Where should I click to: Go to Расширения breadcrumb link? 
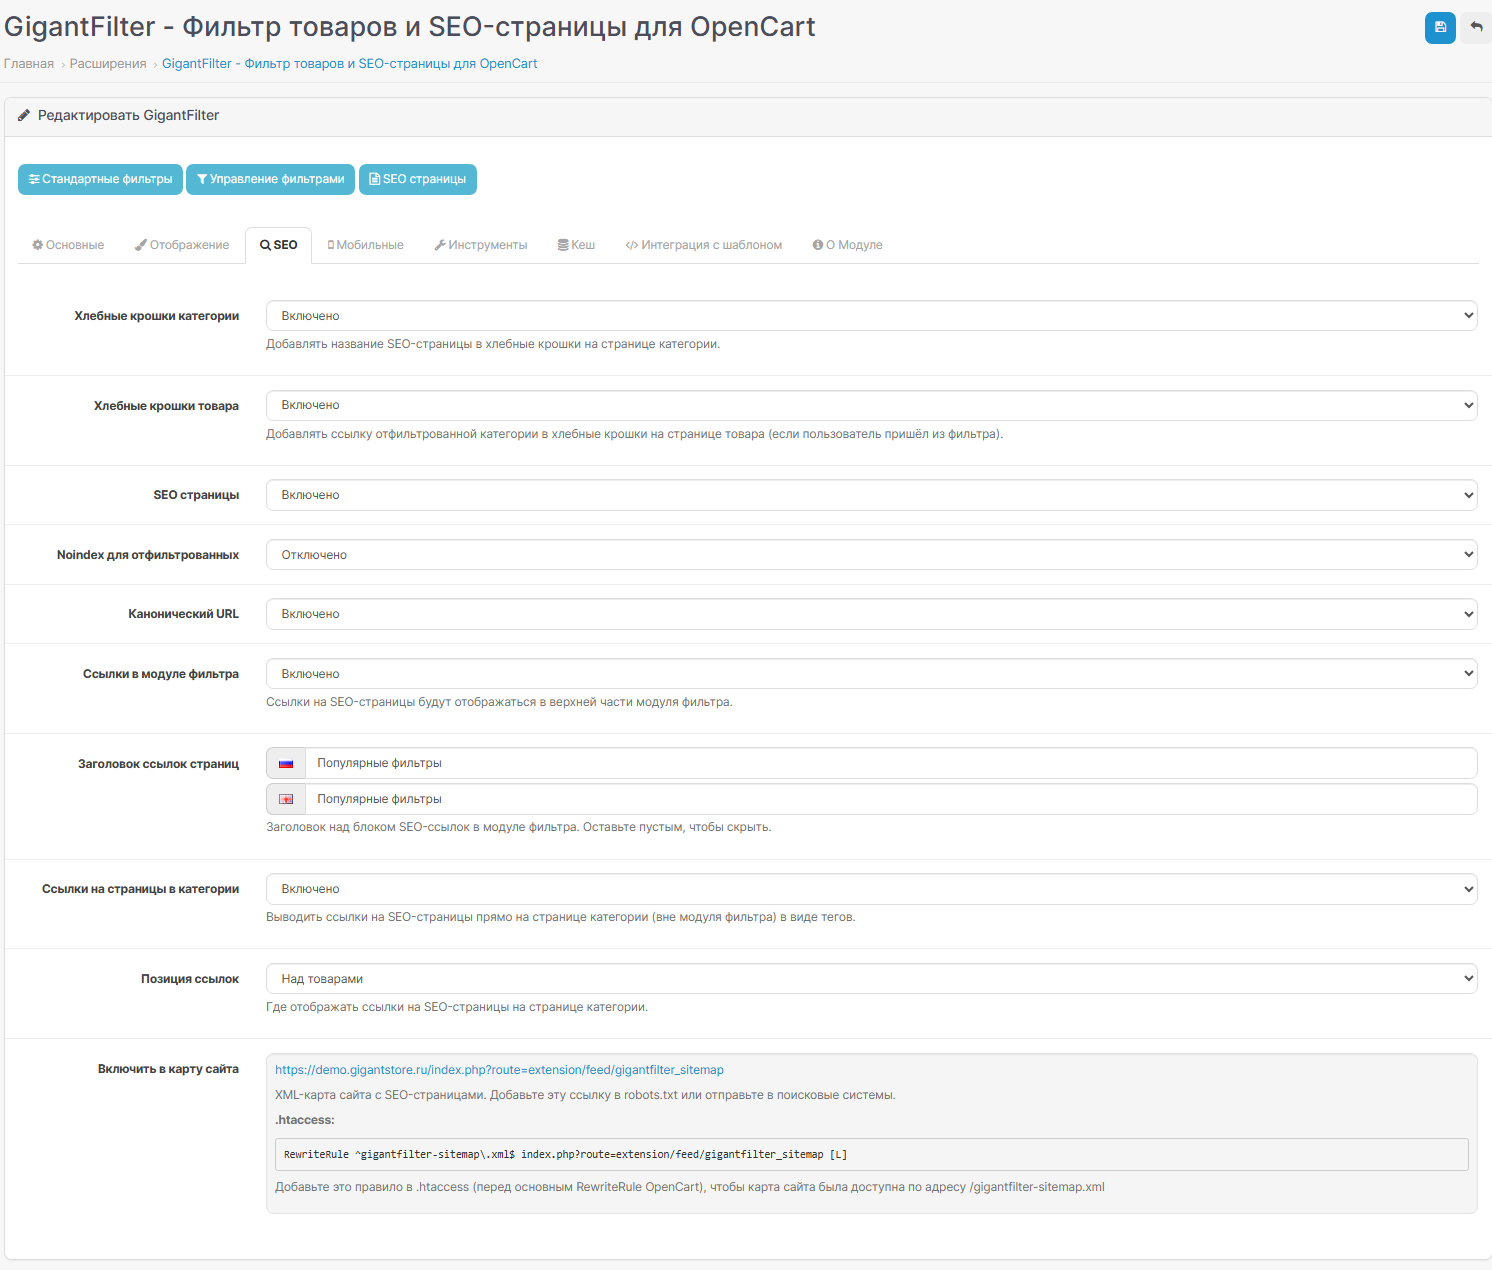point(108,63)
